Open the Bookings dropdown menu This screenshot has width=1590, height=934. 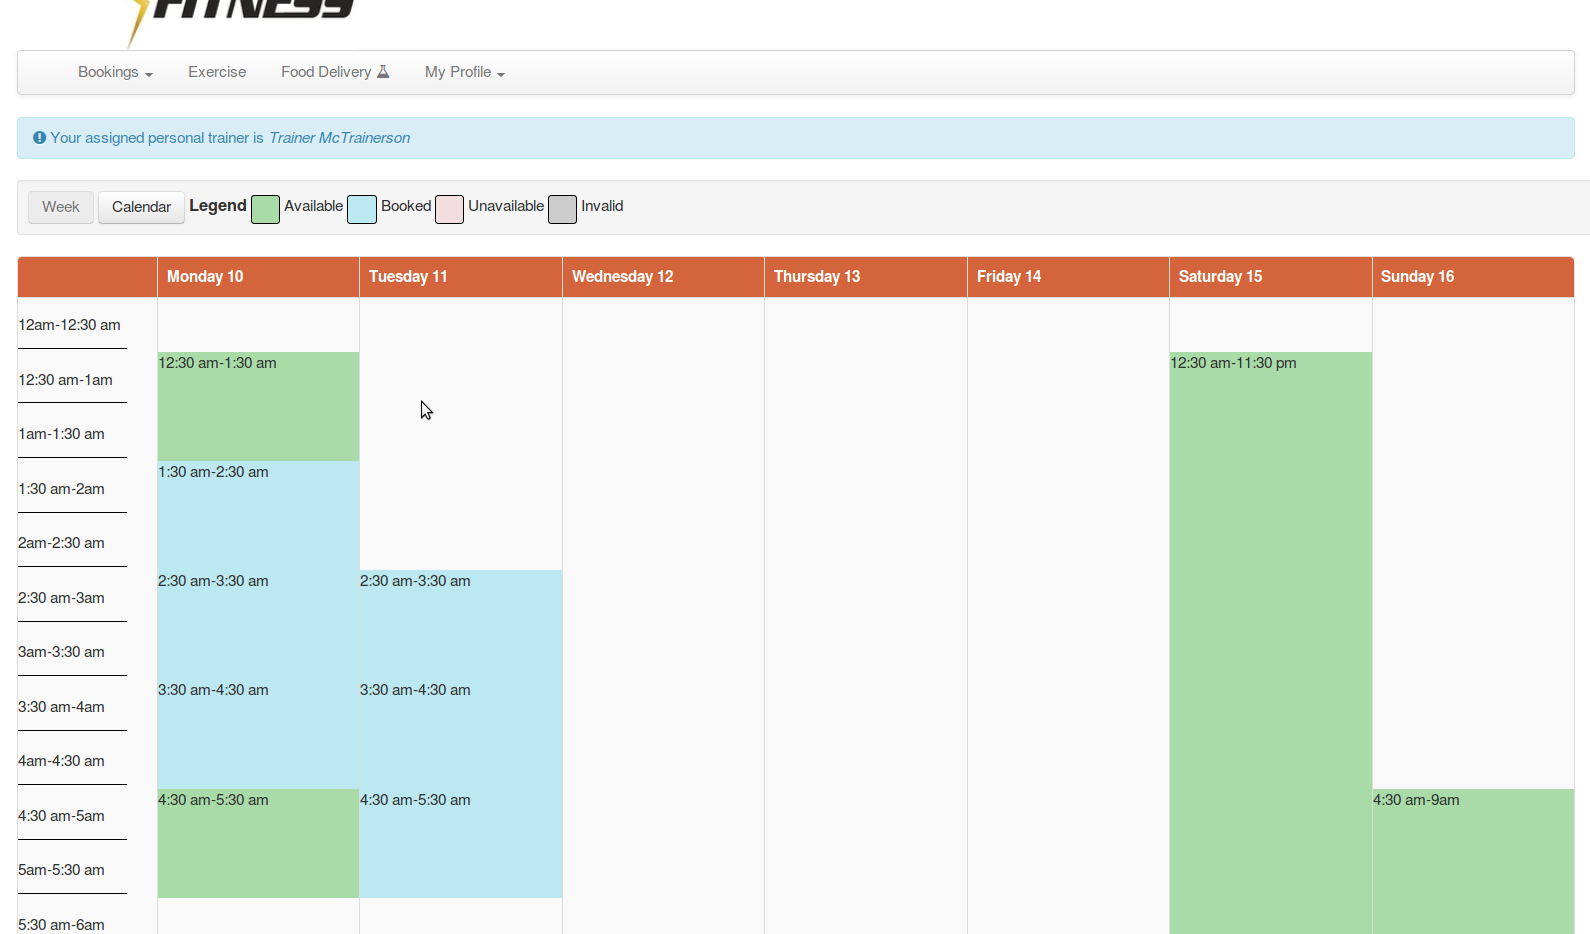115,72
